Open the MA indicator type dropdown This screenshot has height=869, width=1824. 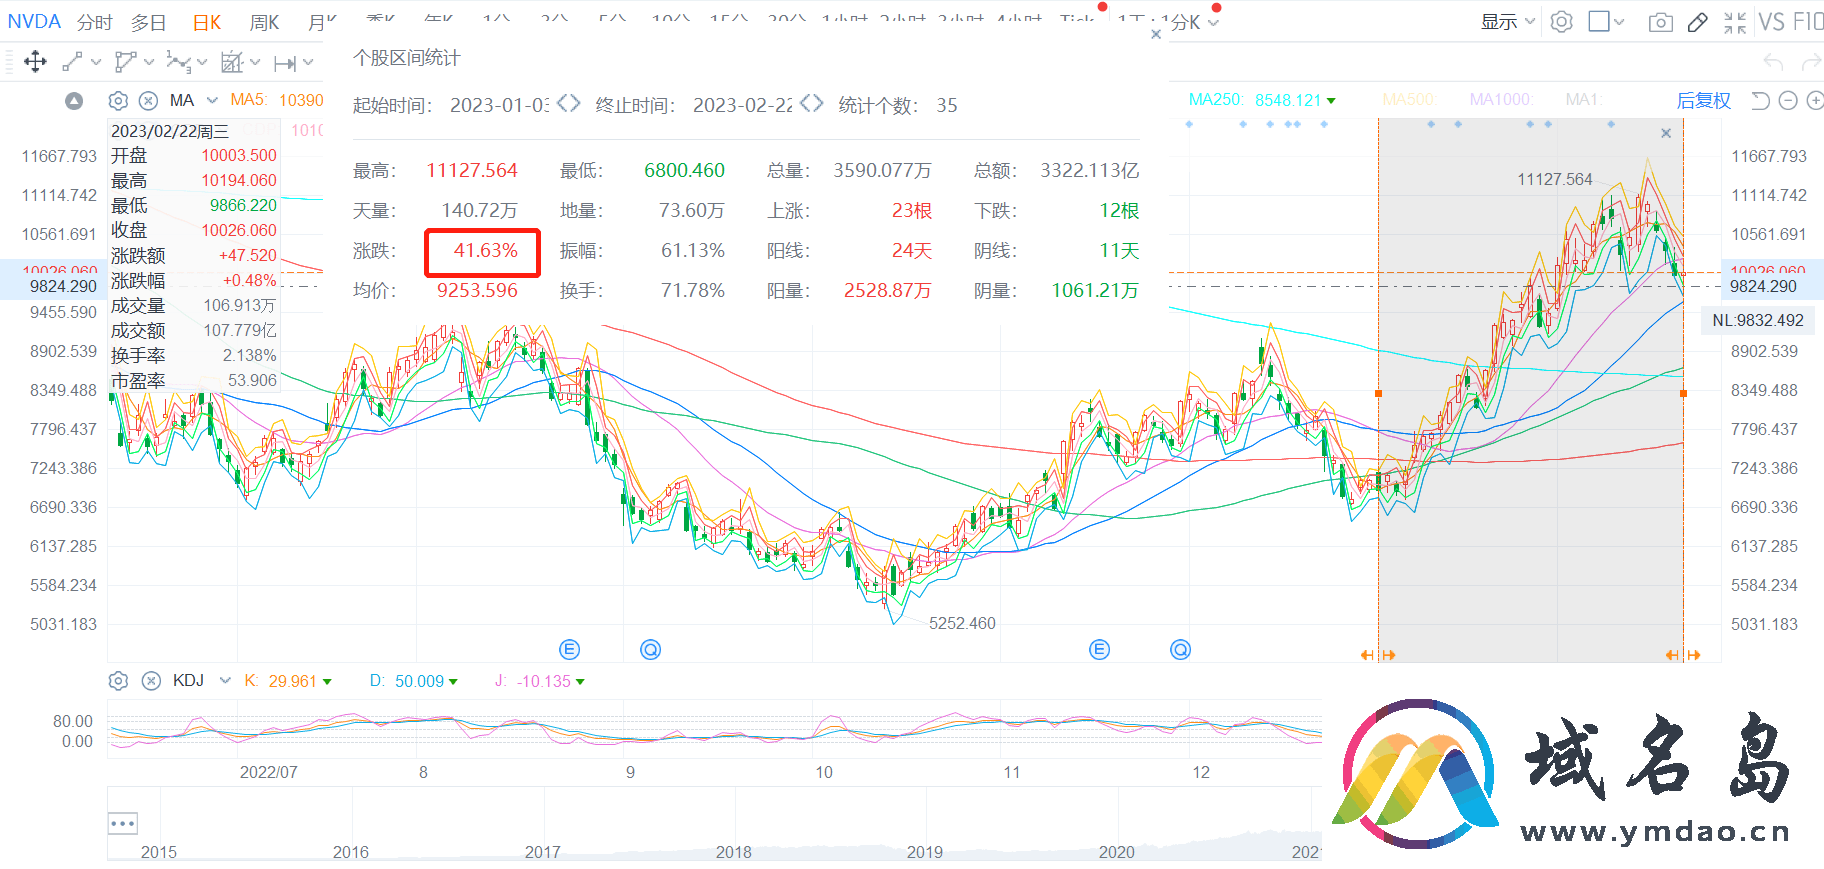[x=212, y=100]
